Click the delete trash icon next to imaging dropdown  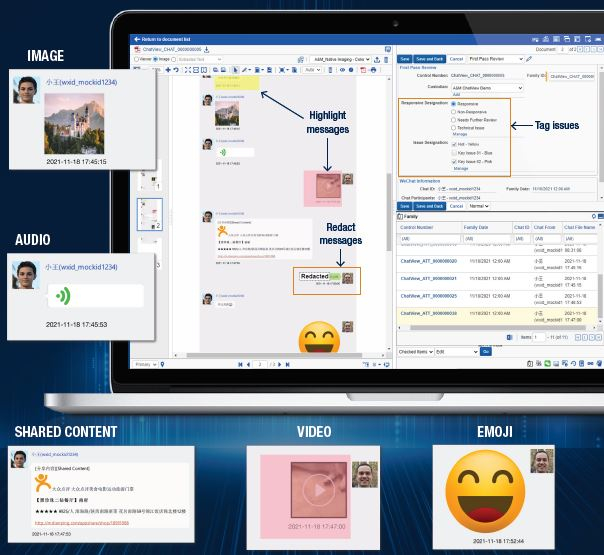(386, 59)
